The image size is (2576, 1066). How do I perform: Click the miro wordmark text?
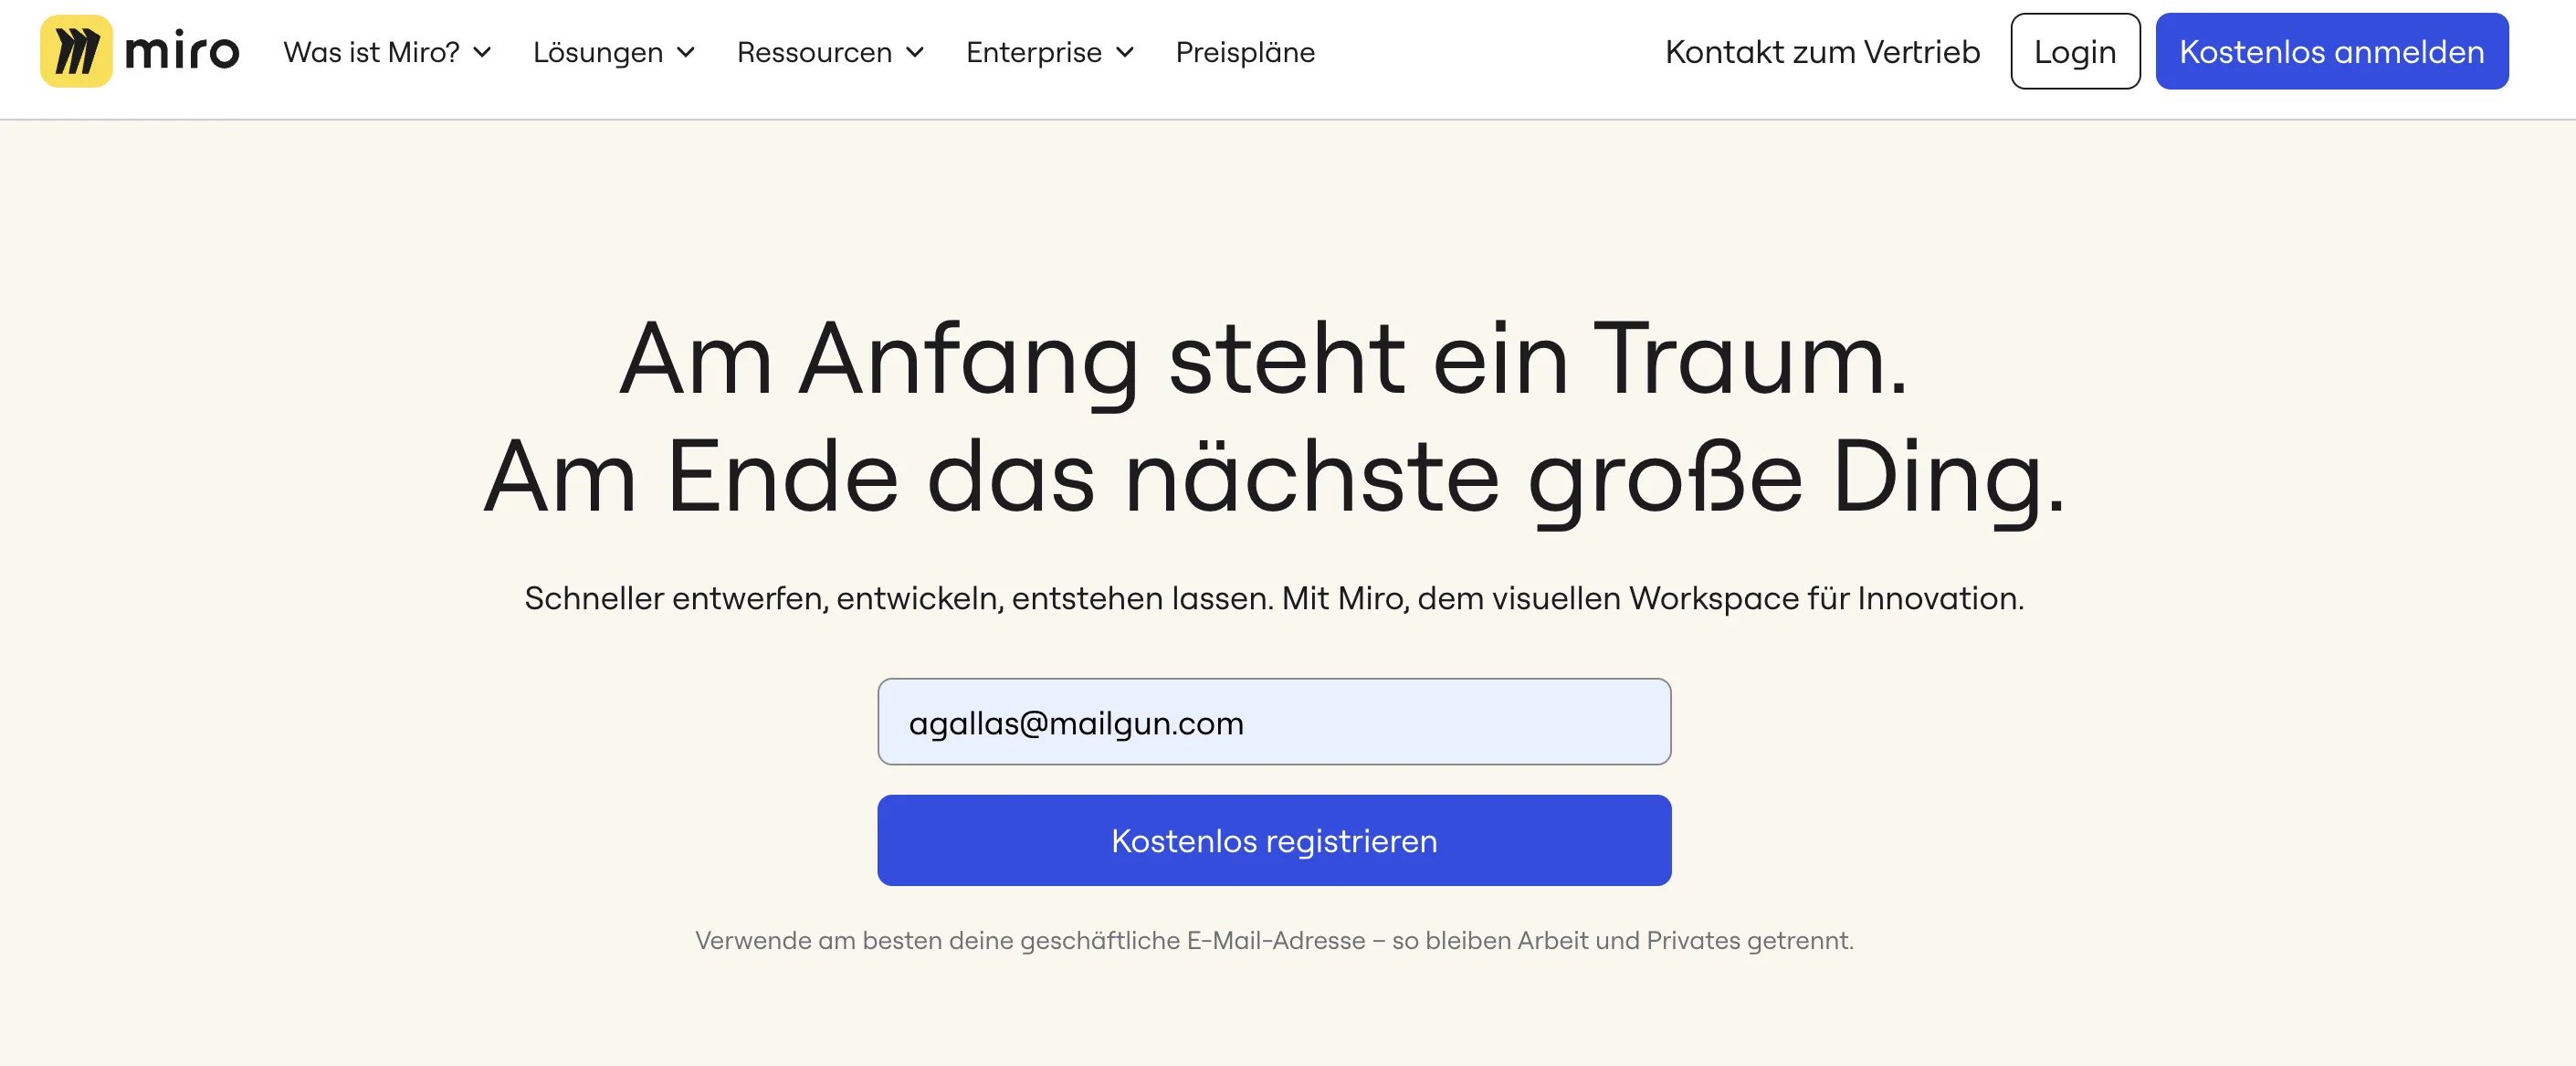182,51
